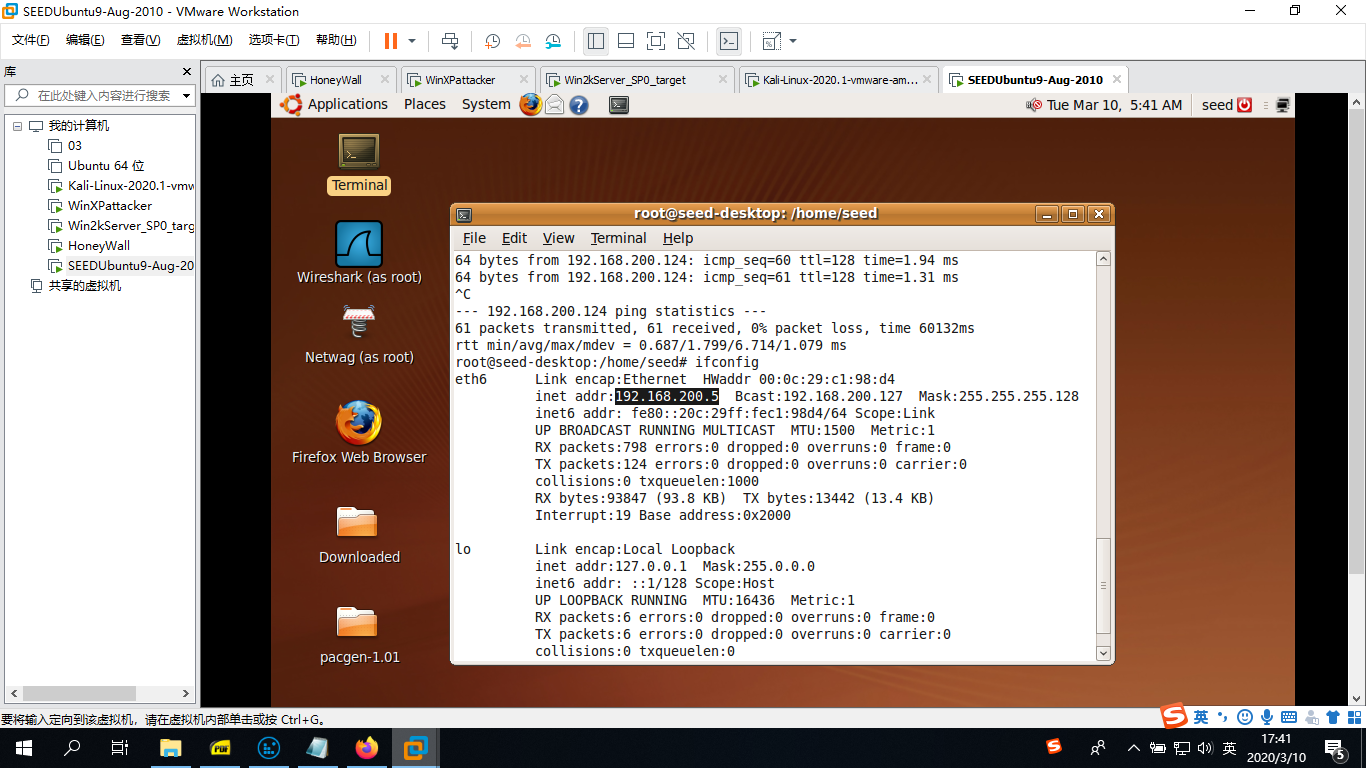Open the 虚拟机(M) menu
The width and height of the screenshot is (1366, 768).
[204, 40]
